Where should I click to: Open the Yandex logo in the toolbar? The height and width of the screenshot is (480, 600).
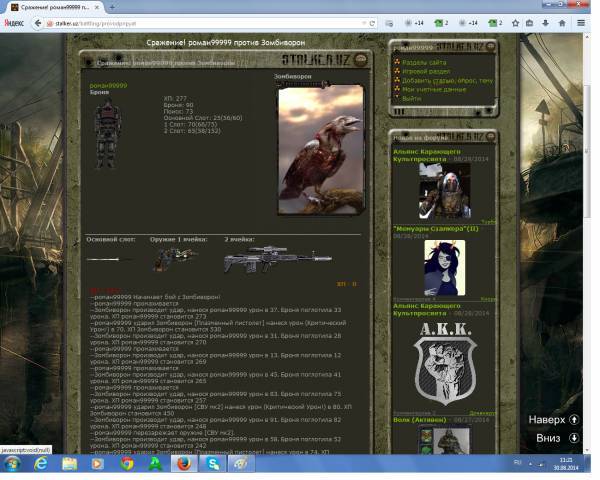pyautogui.click(x=14, y=23)
